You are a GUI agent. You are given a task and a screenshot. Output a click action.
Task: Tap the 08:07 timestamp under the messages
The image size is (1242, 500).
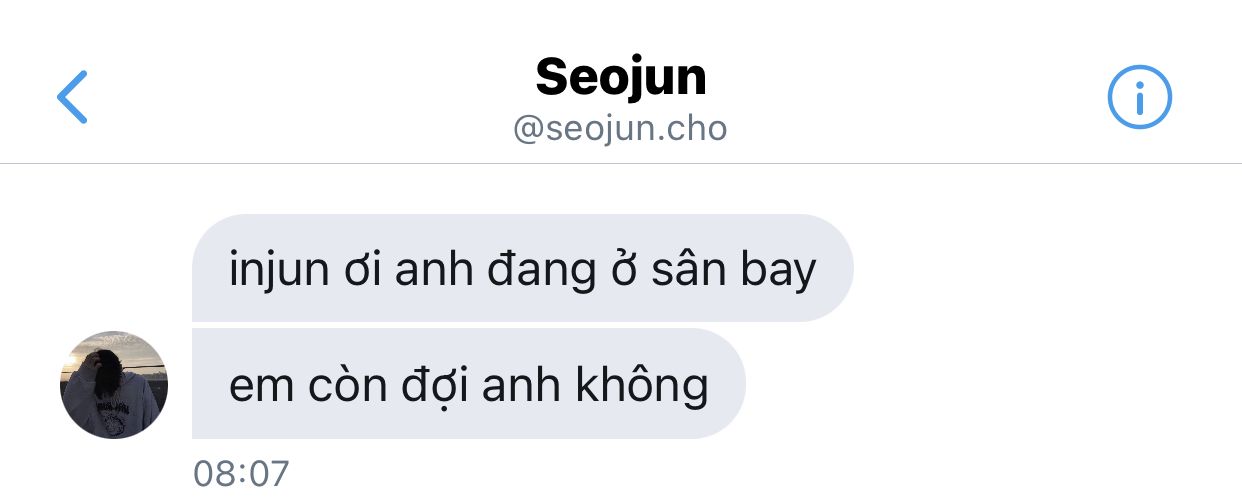tap(241, 473)
